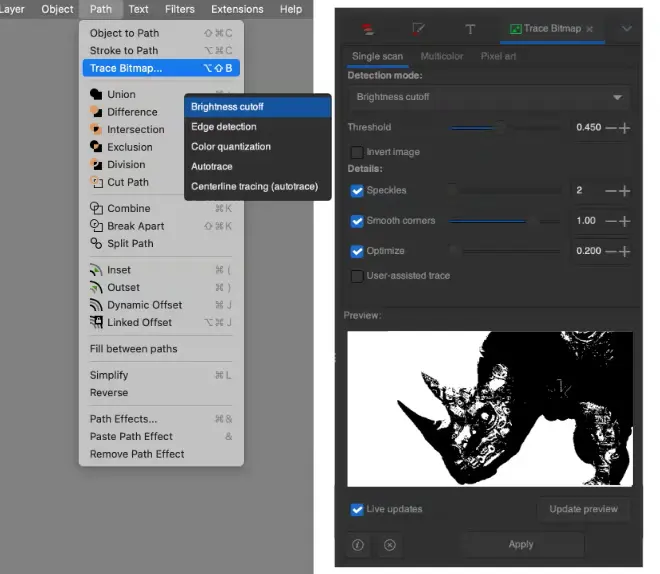Choose Union from the Path menu
The height and width of the screenshot is (574, 660).
tap(121, 94)
